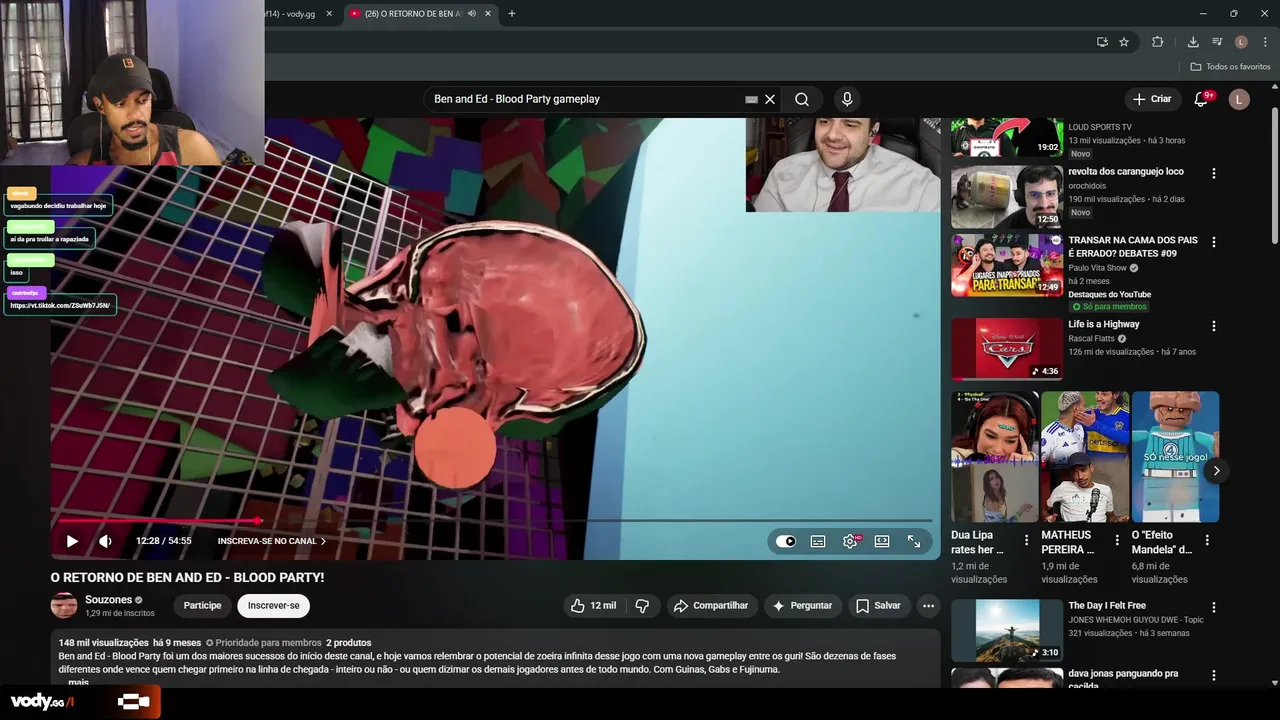
Task: Subscribe with the Inscrever-se button
Action: coord(273,605)
